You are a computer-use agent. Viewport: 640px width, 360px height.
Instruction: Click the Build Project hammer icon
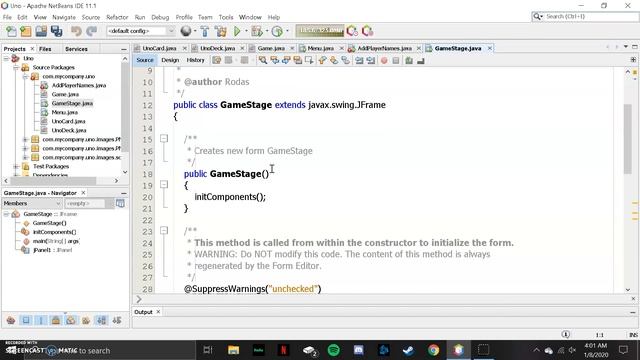[x=205, y=31]
